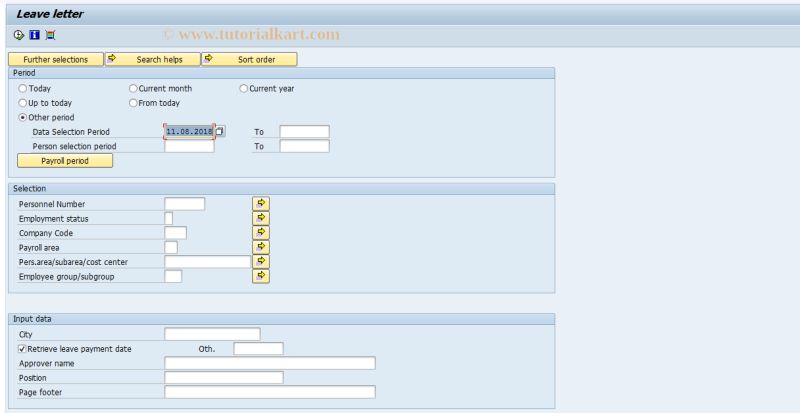Open multiple selection for Employment status
The height and width of the screenshot is (413, 800).
261,218
